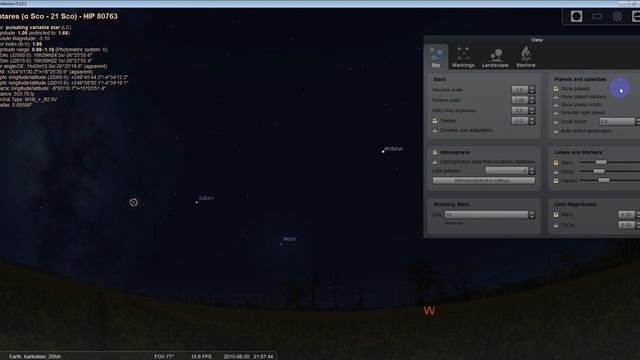Enable Auto select landscapes
This screenshot has height=360, width=640.
tap(556, 131)
